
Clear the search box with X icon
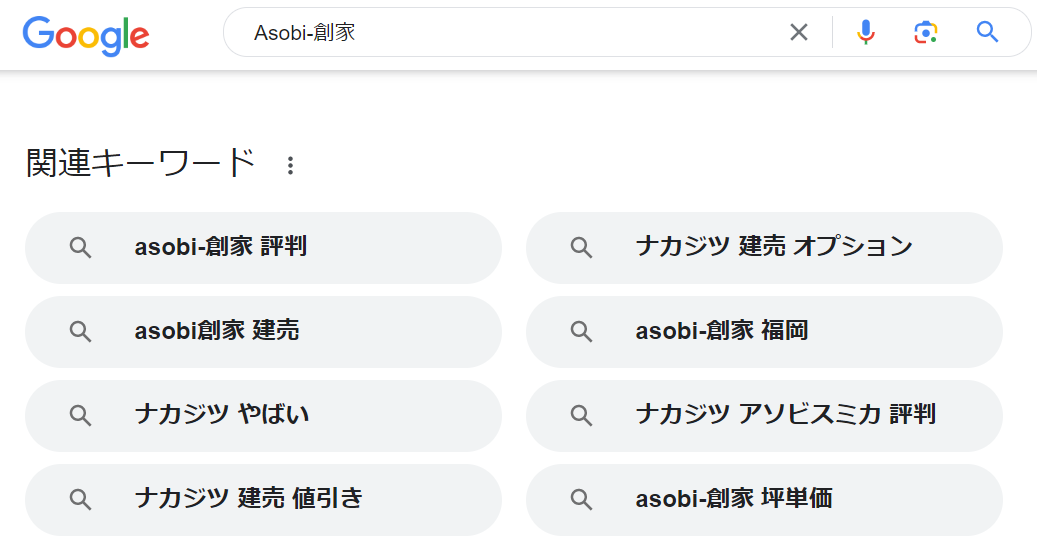(798, 33)
